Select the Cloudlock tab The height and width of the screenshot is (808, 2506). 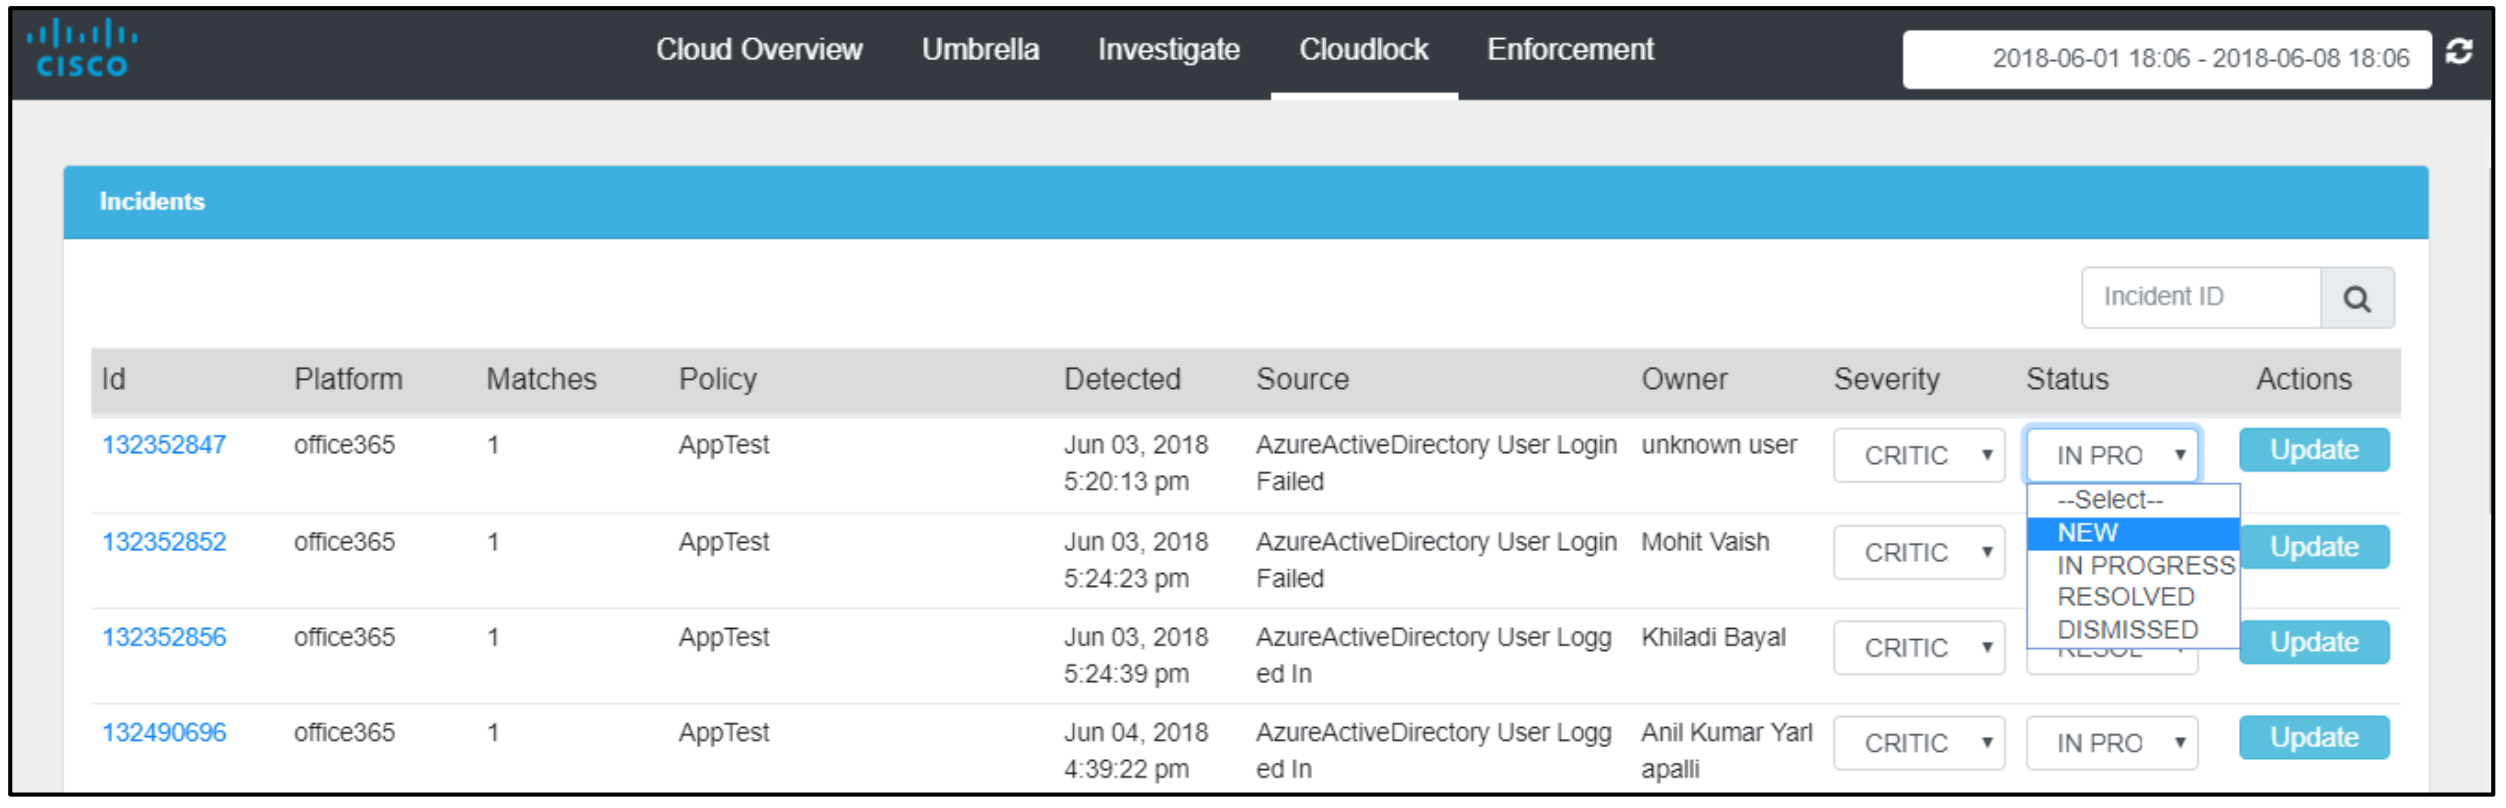coord(1364,49)
